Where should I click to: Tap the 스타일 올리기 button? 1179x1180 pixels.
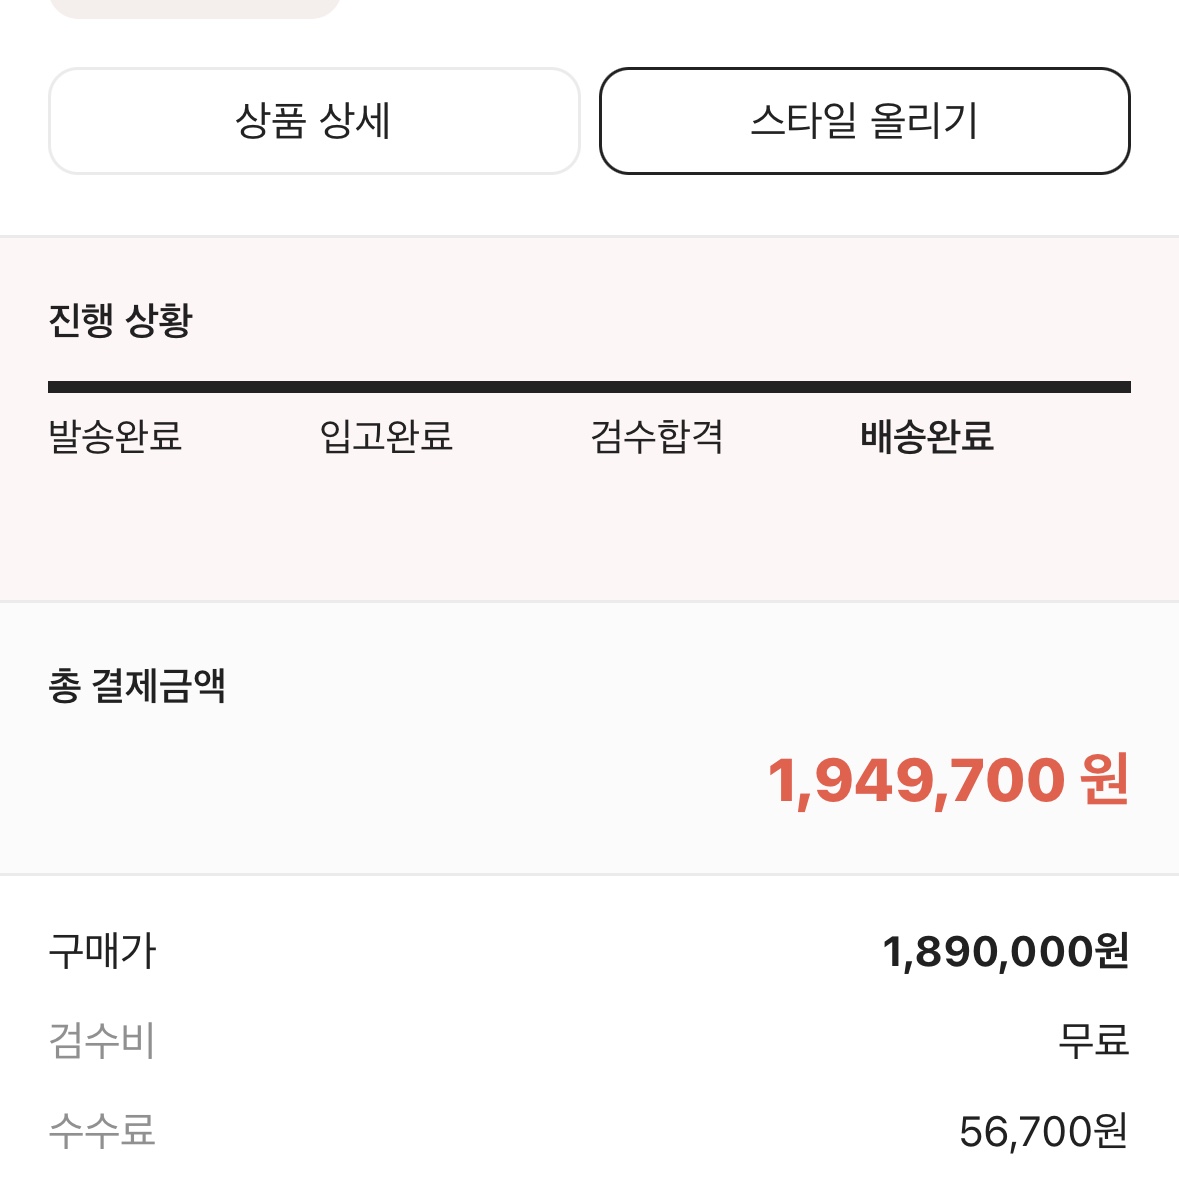[864, 120]
